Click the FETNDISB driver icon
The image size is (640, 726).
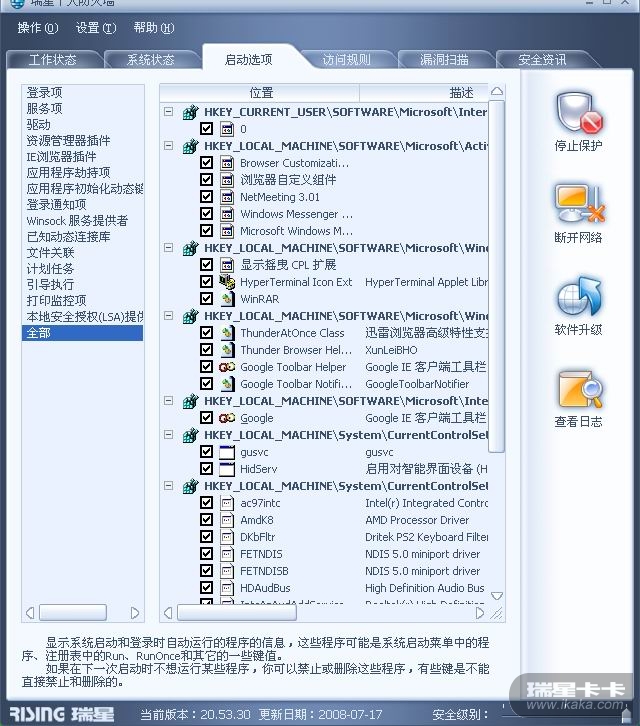pyautogui.click(x=227, y=571)
